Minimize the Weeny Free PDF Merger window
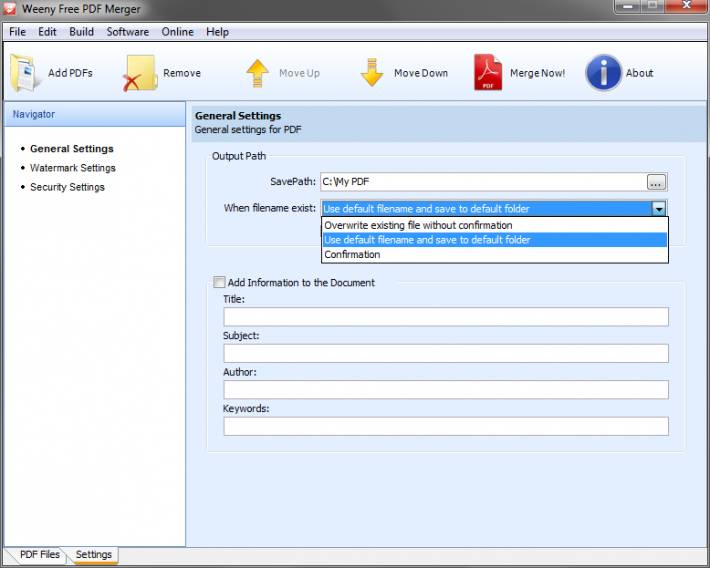The width and height of the screenshot is (710, 568). click(x=628, y=6)
